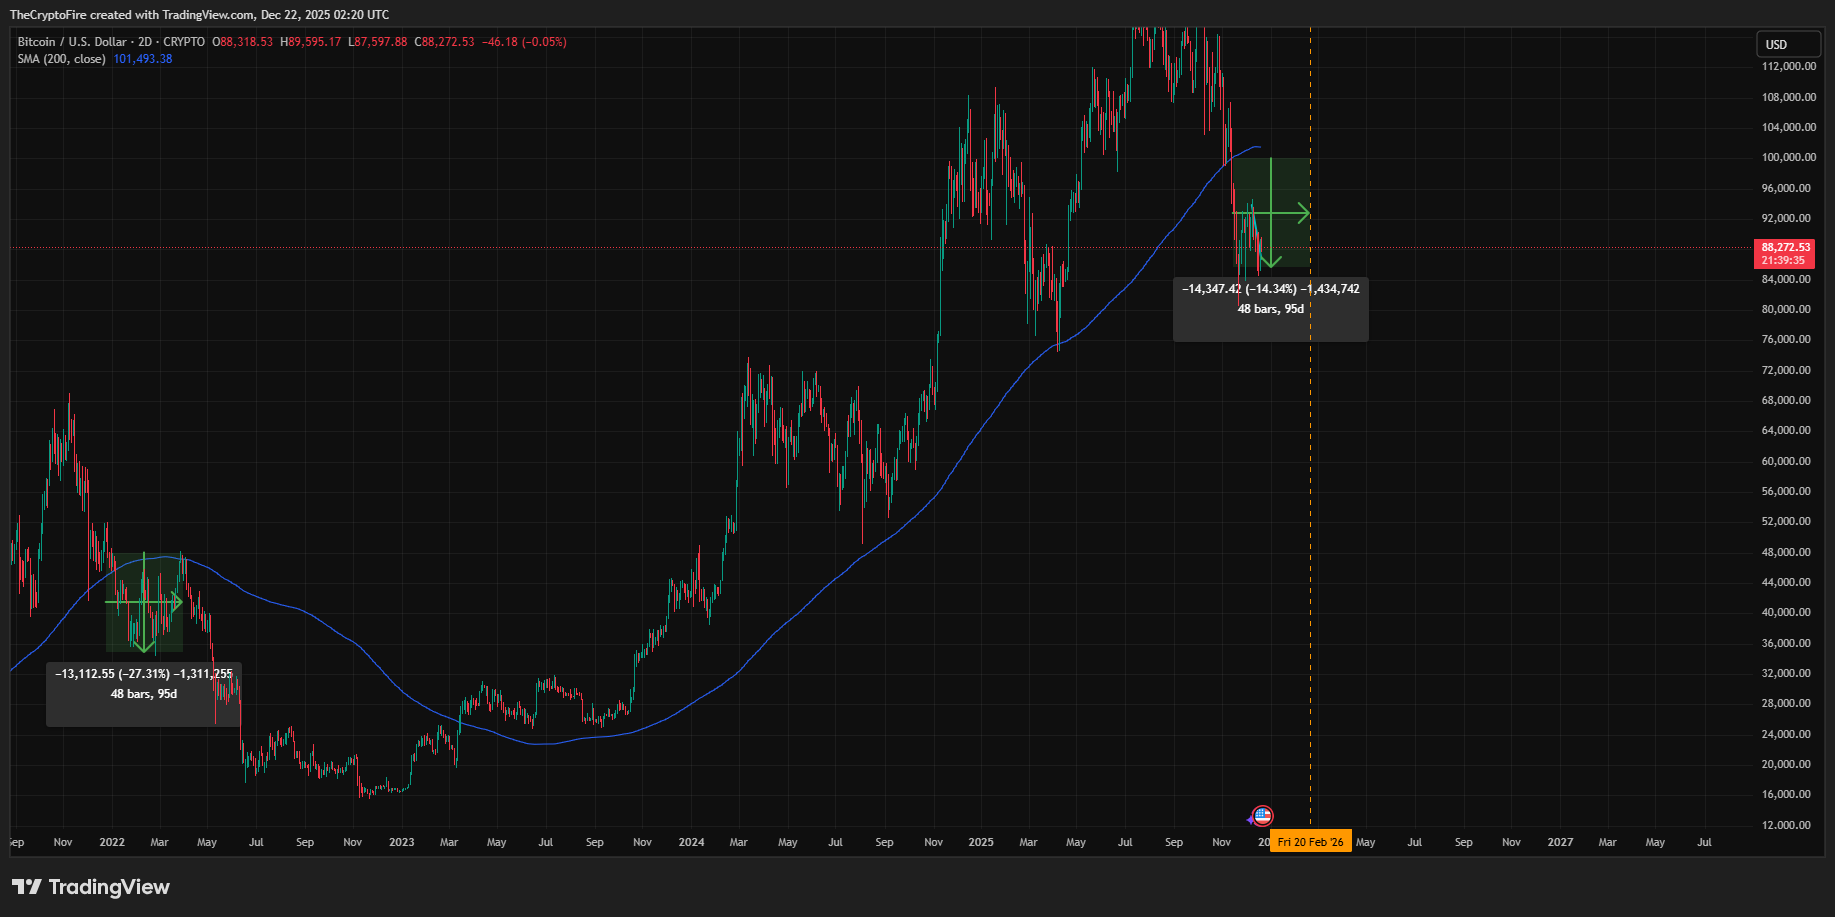Click the close value C88,272.53 in legend
Image resolution: width=1835 pixels, height=917 pixels.
[x=445, y=42]
